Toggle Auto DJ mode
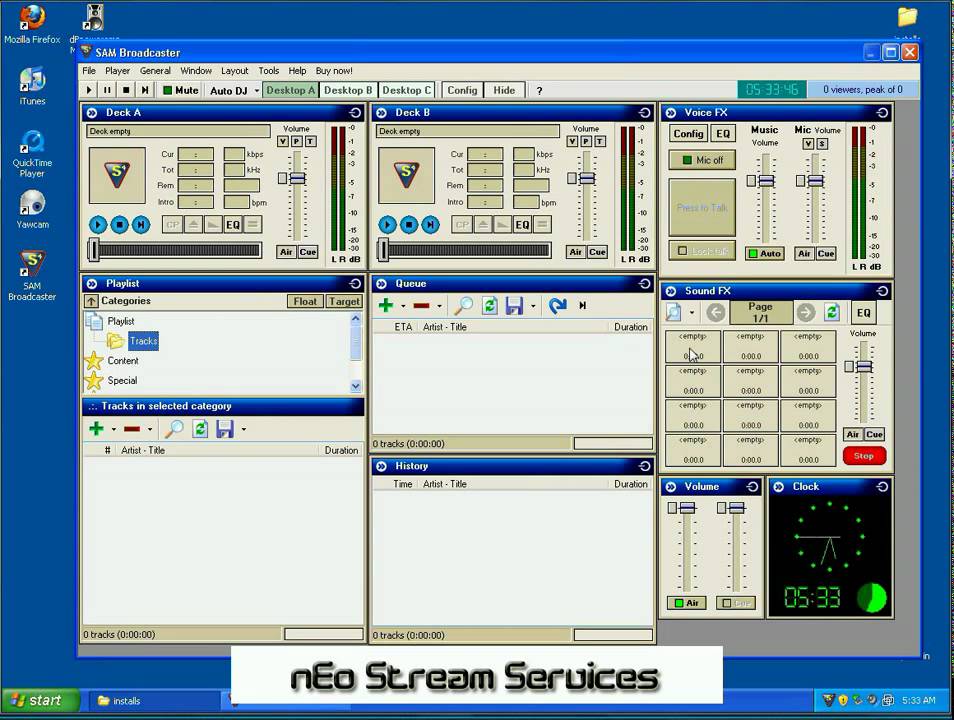Screen dimensions: 954x720 229,91
